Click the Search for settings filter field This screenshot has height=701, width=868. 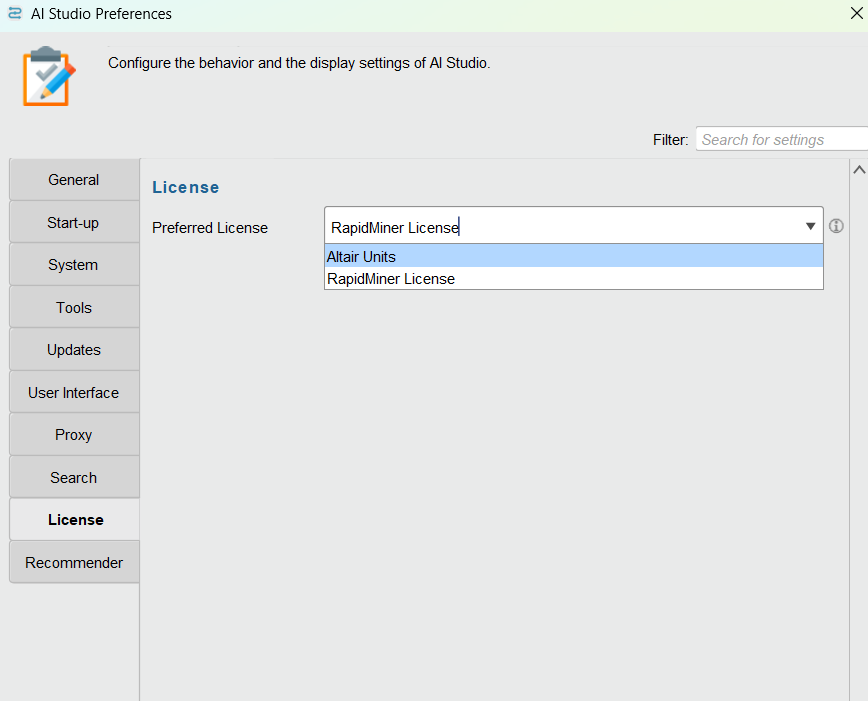[782, 139]
